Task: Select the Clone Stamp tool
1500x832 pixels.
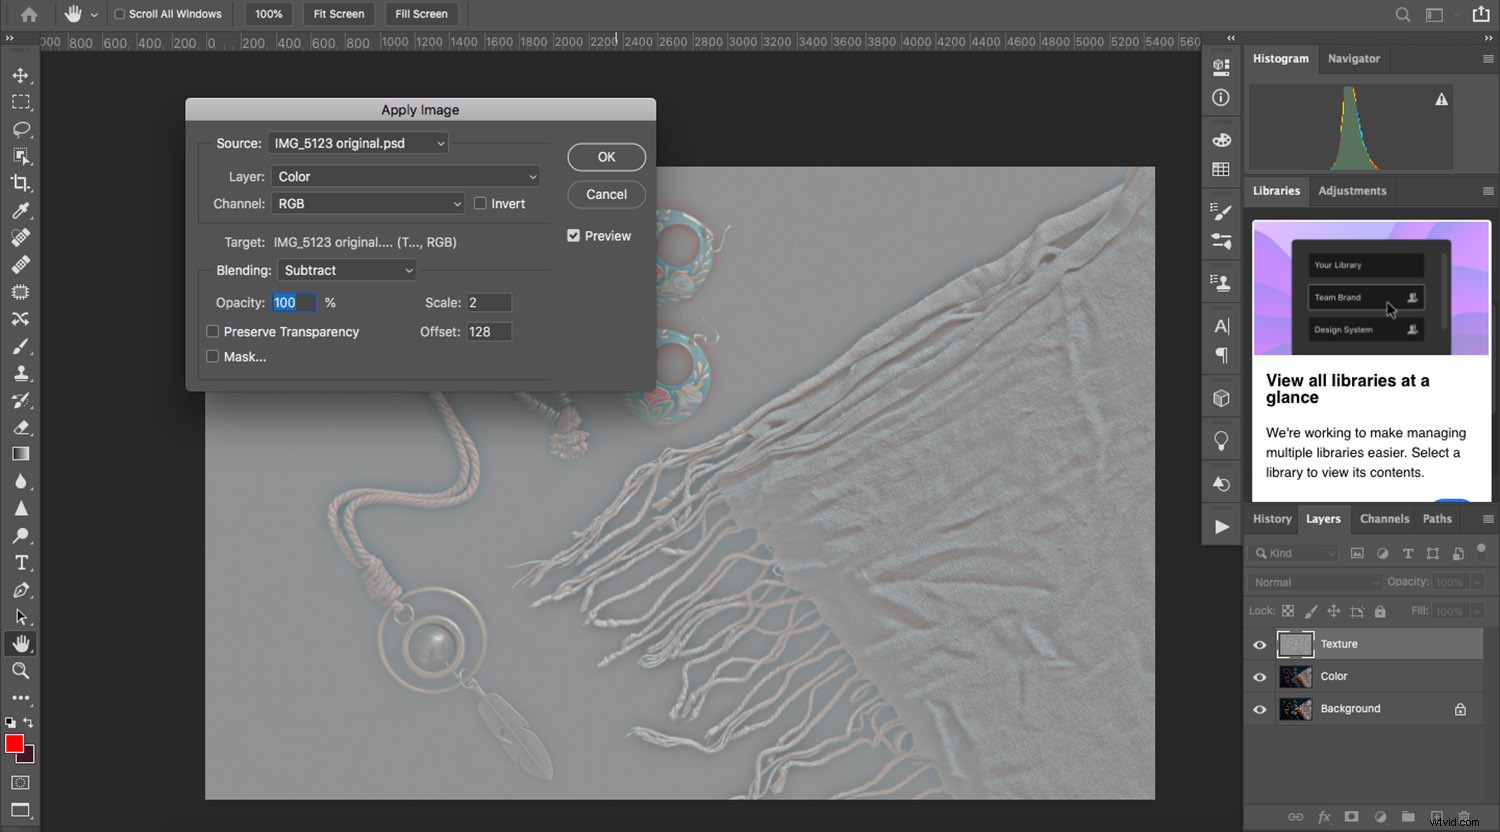Action: [22, 373]
